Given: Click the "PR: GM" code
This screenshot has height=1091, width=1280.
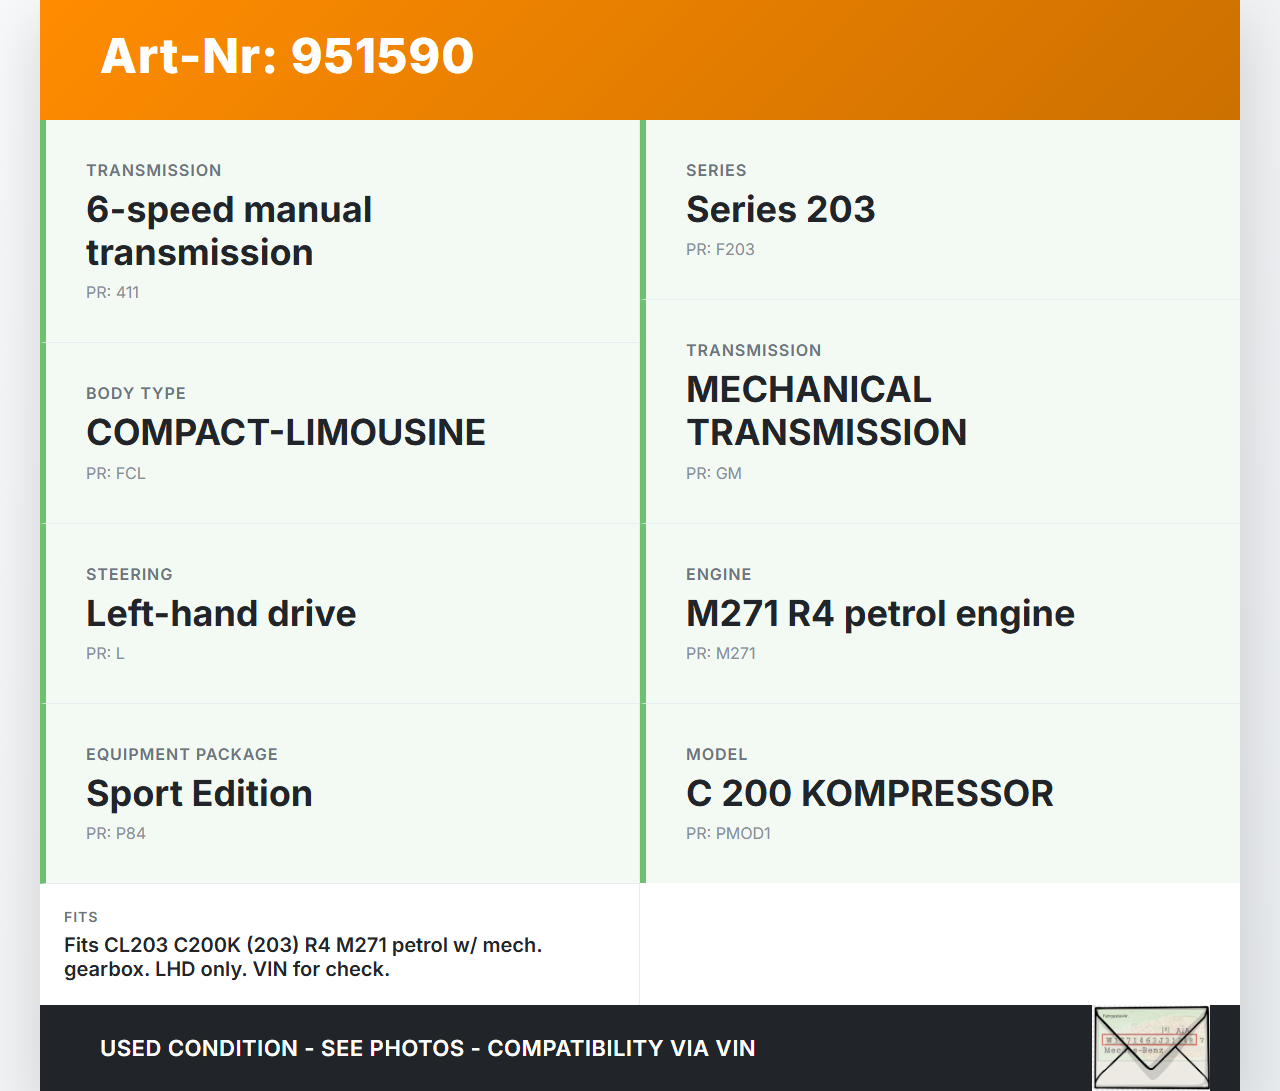Looking at the screenshot, I should [x=714, y=474].
